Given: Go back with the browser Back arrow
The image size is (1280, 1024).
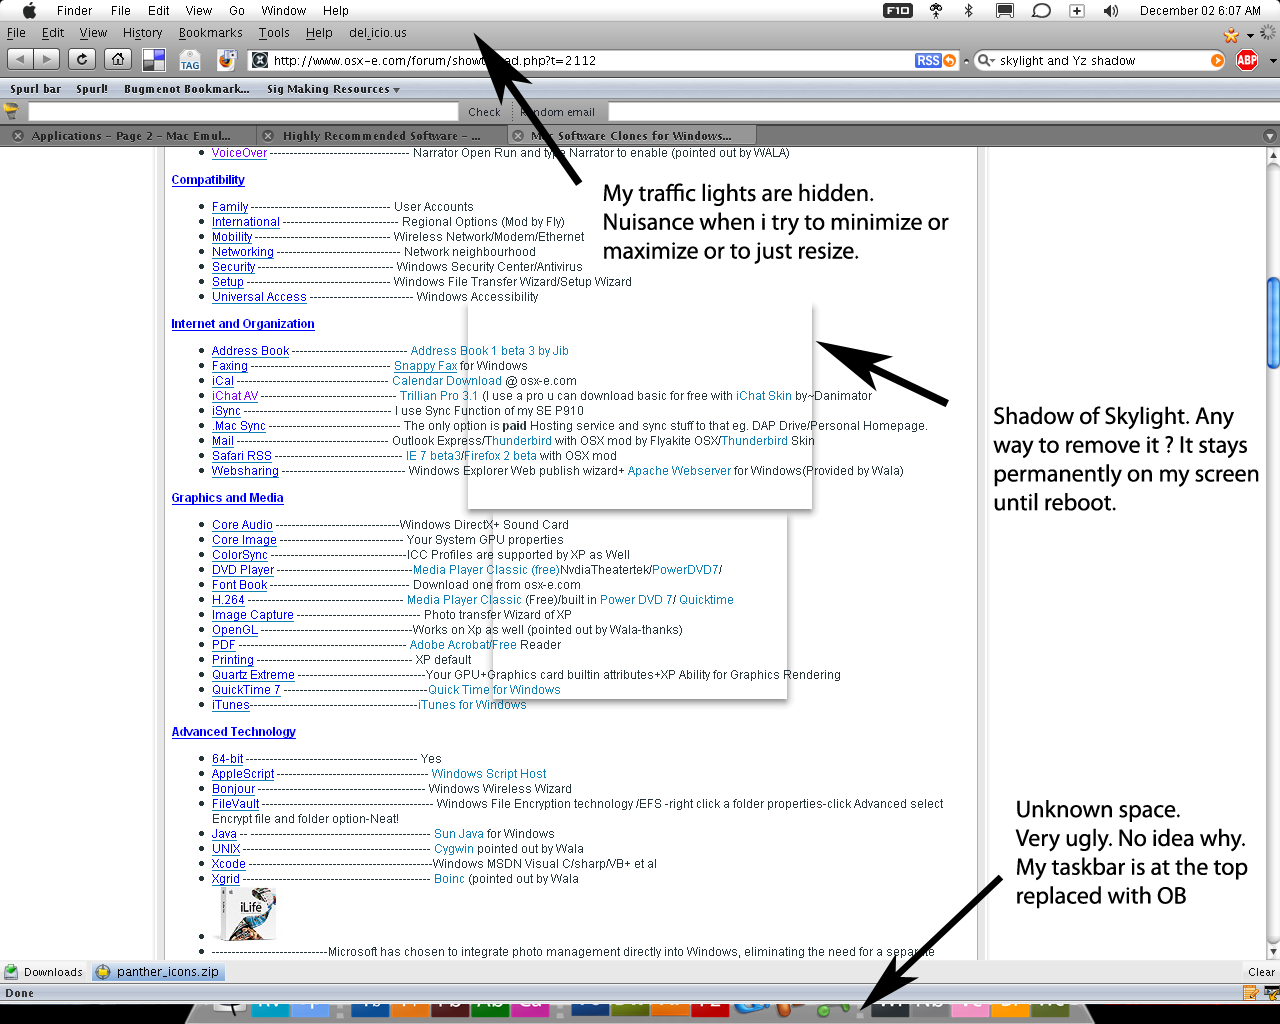Looking at the screenshot, I should point(20,60).
